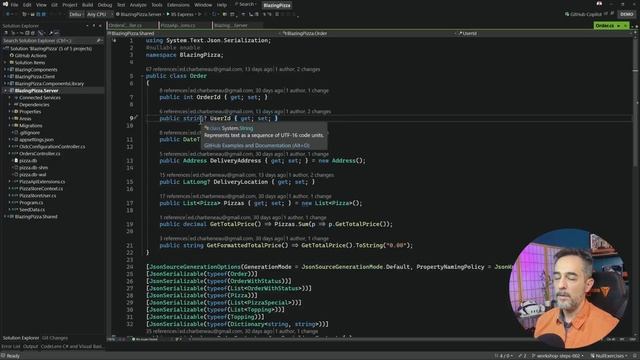The image size is (640, 360).
Task: Open the Help menu
Action: [222, 5]
